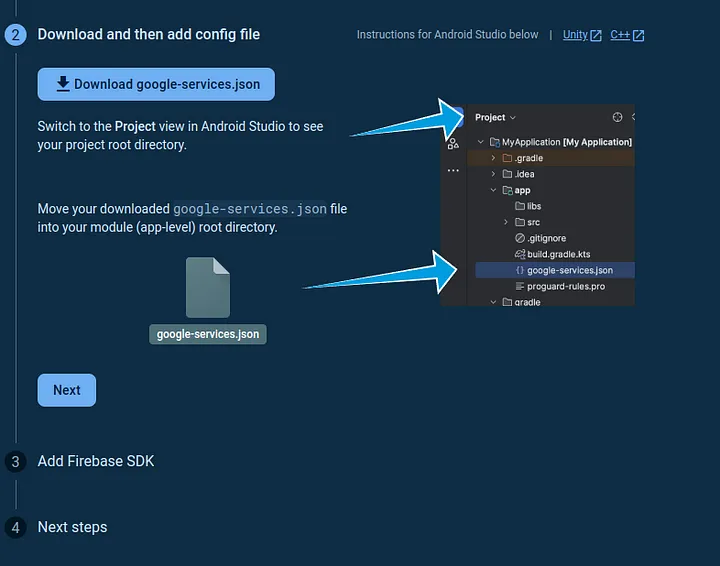Click the build.gradle.kts gradle icon
Viewport: 720px width, 566px height.
click(520, 254)
